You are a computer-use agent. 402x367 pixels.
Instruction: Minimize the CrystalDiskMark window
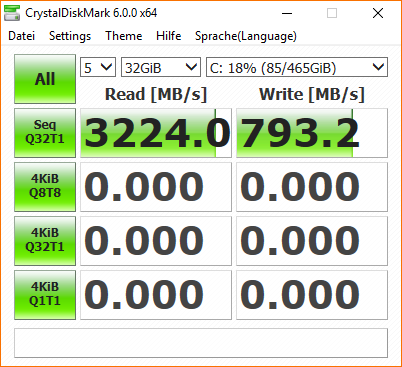[x=287, y=13]
